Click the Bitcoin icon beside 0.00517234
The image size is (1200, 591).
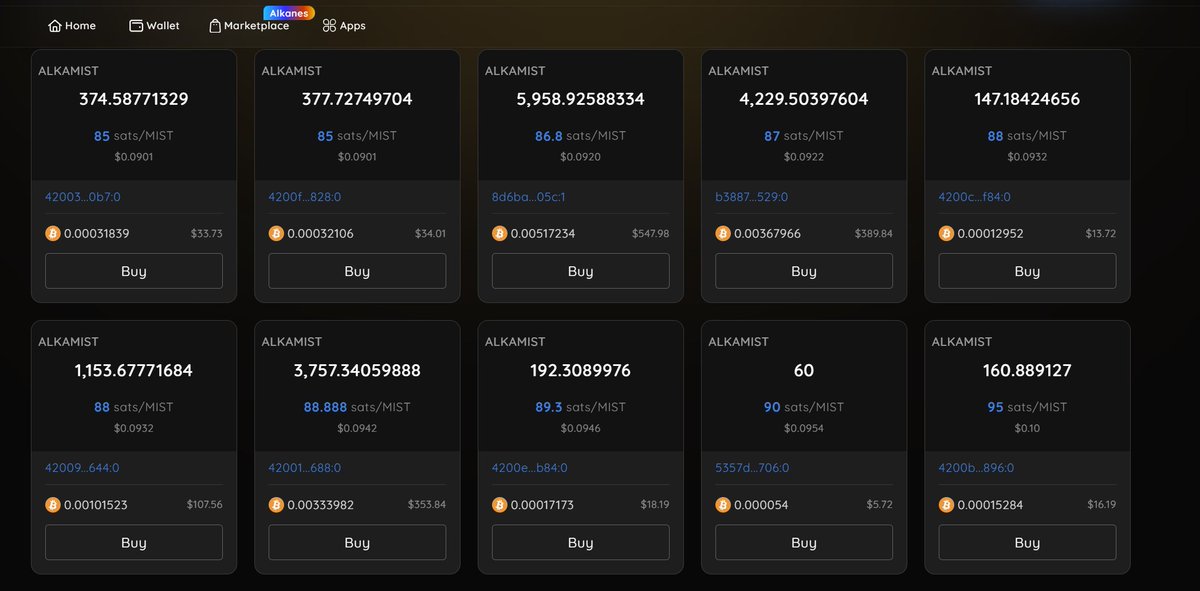(499, 233)
